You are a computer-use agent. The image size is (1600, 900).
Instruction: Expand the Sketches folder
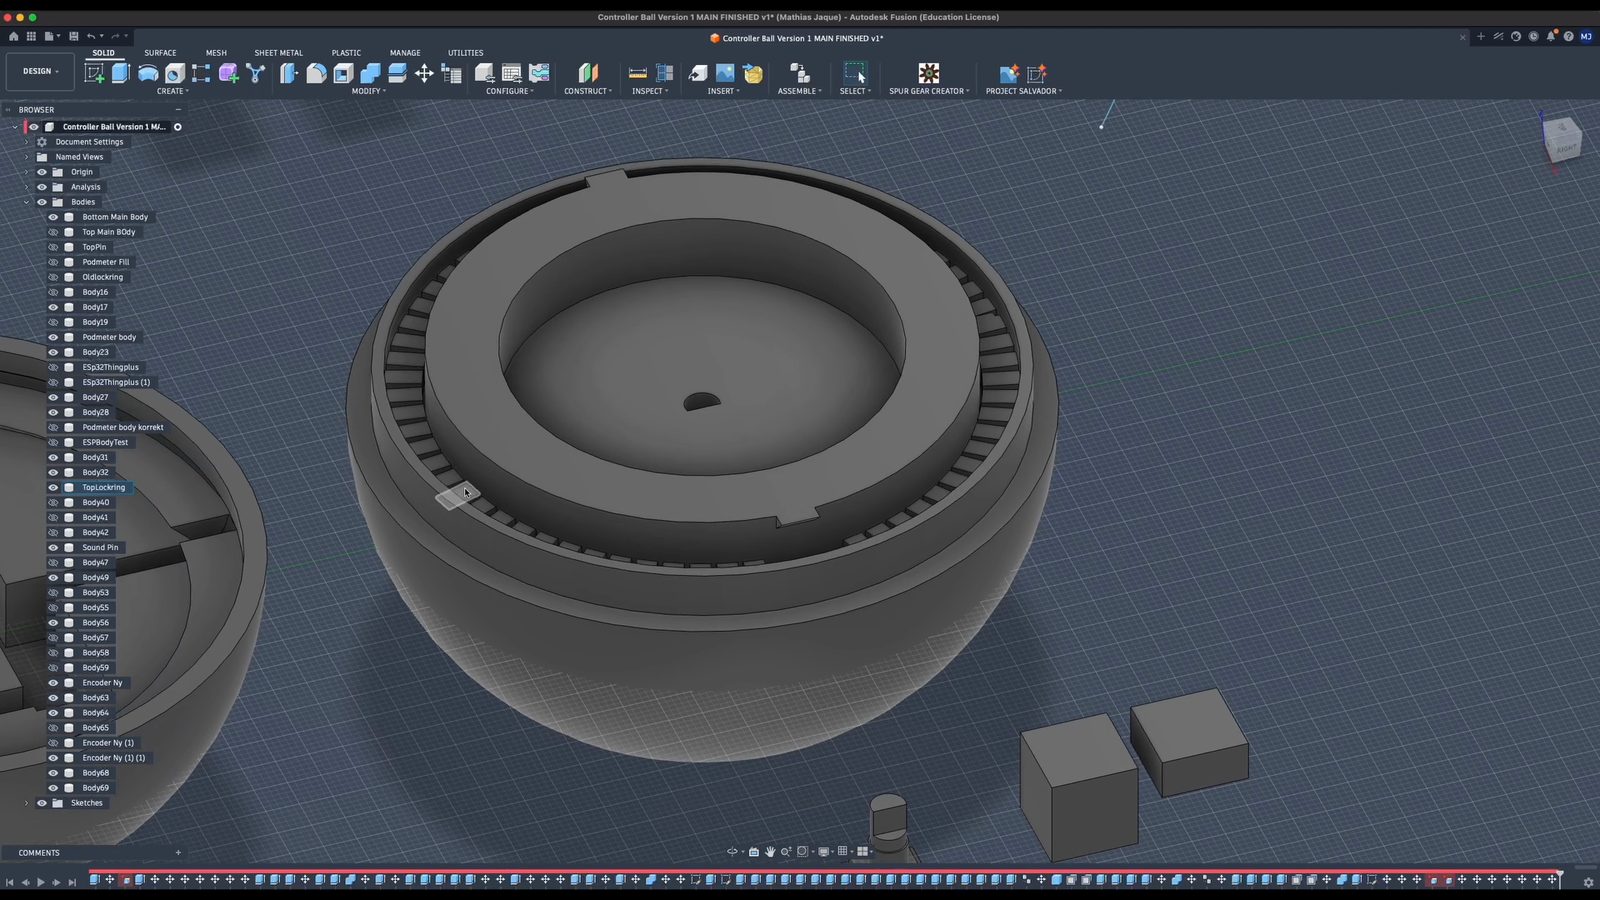tap(27, 803)
